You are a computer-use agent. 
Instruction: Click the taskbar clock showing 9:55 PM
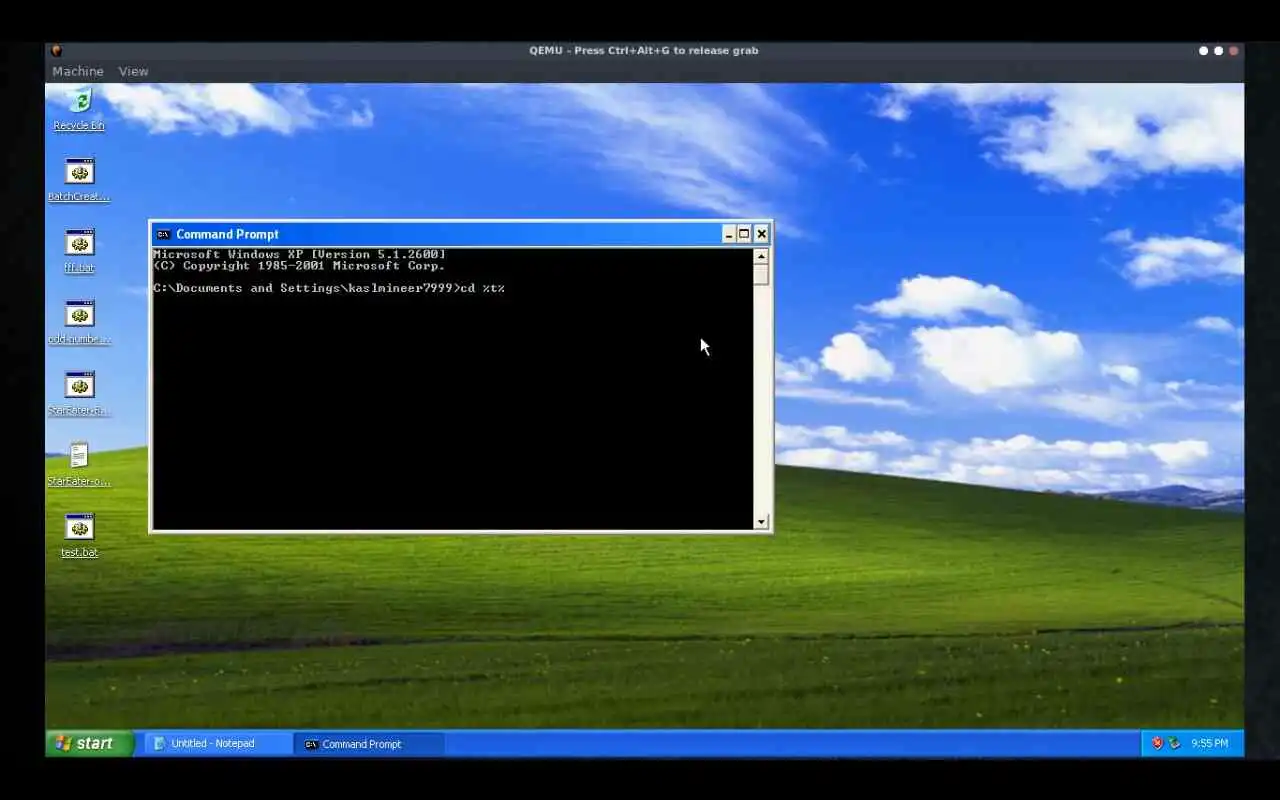pos(1210,743)
